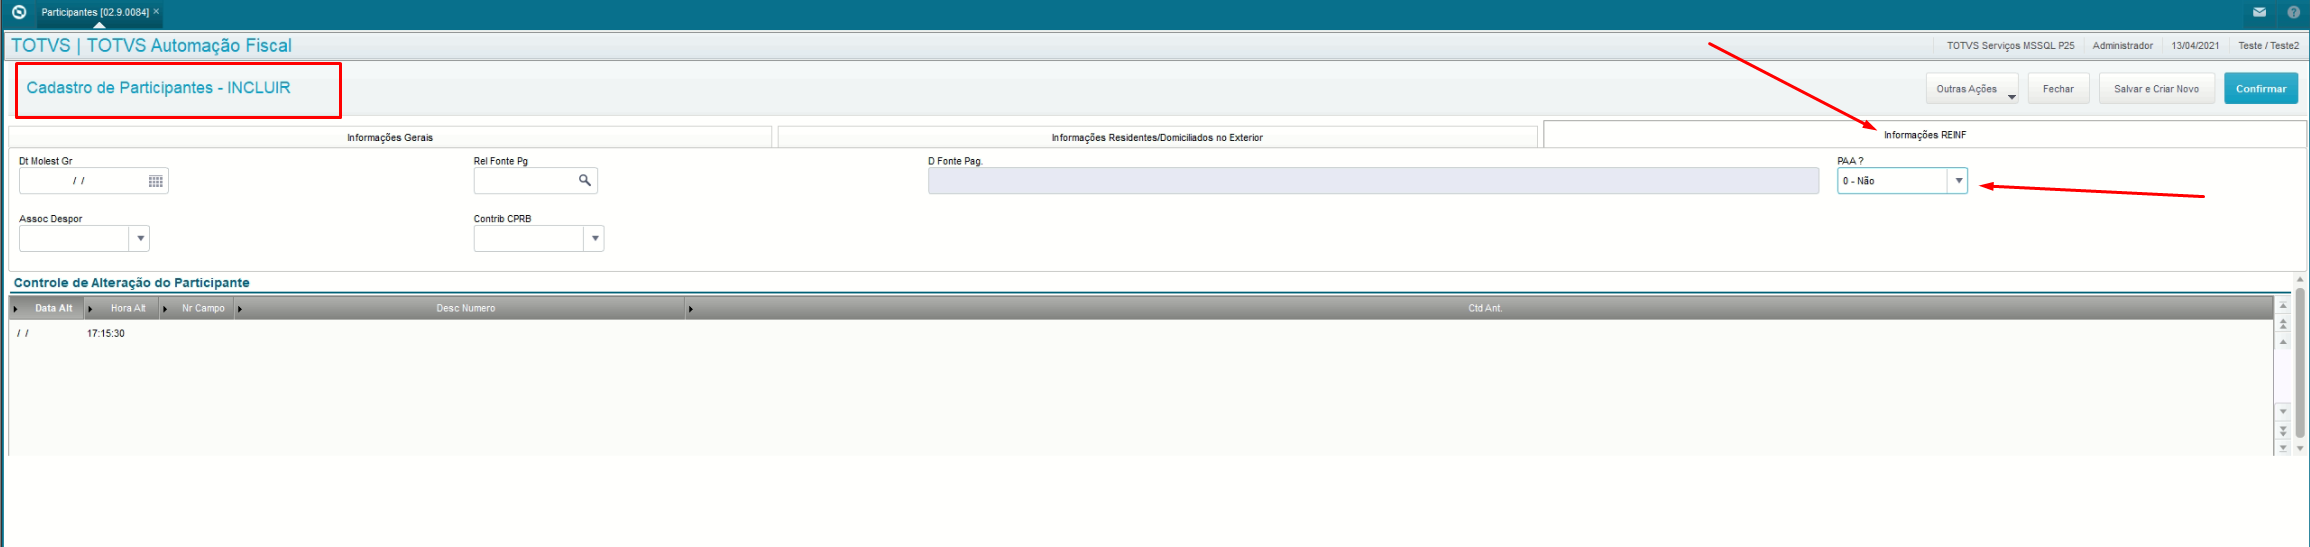Switch to Informações Residentes/Domiciliados no Exterior tab
This screenshot has height=547, width=2310.
pos(1157,137)
